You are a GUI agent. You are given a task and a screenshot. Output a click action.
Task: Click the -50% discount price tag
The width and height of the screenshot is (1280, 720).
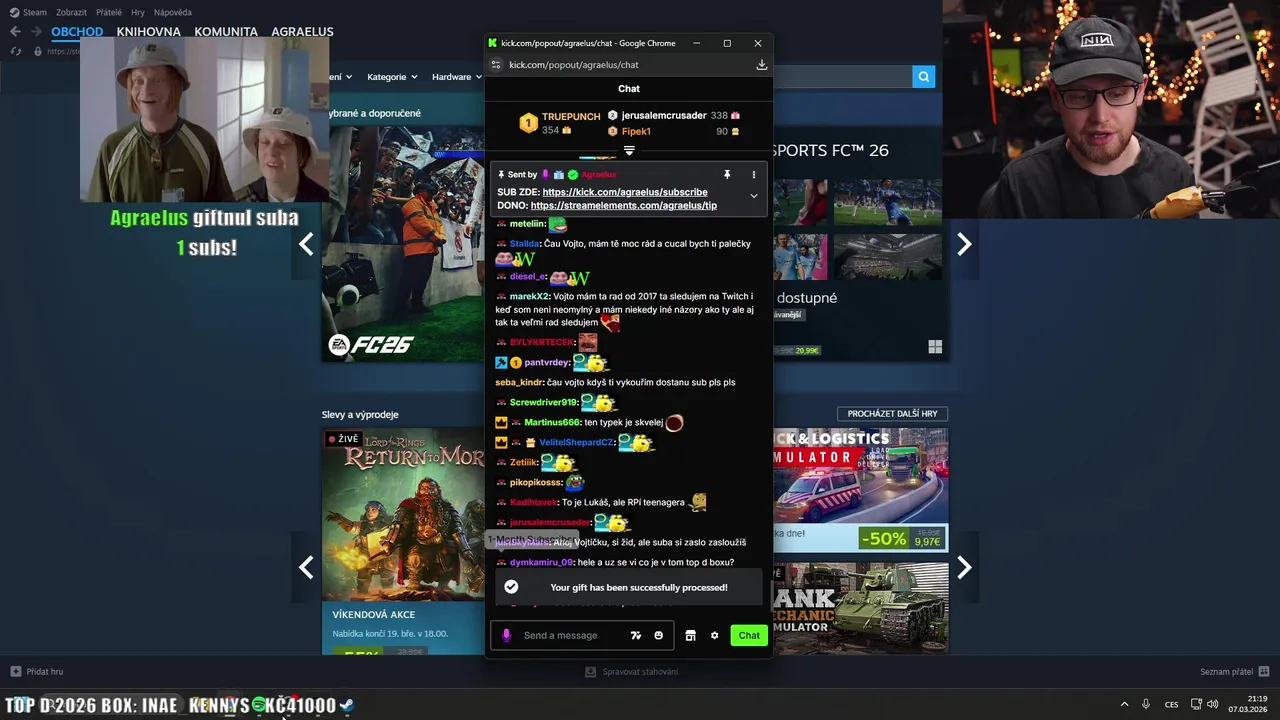883,538
